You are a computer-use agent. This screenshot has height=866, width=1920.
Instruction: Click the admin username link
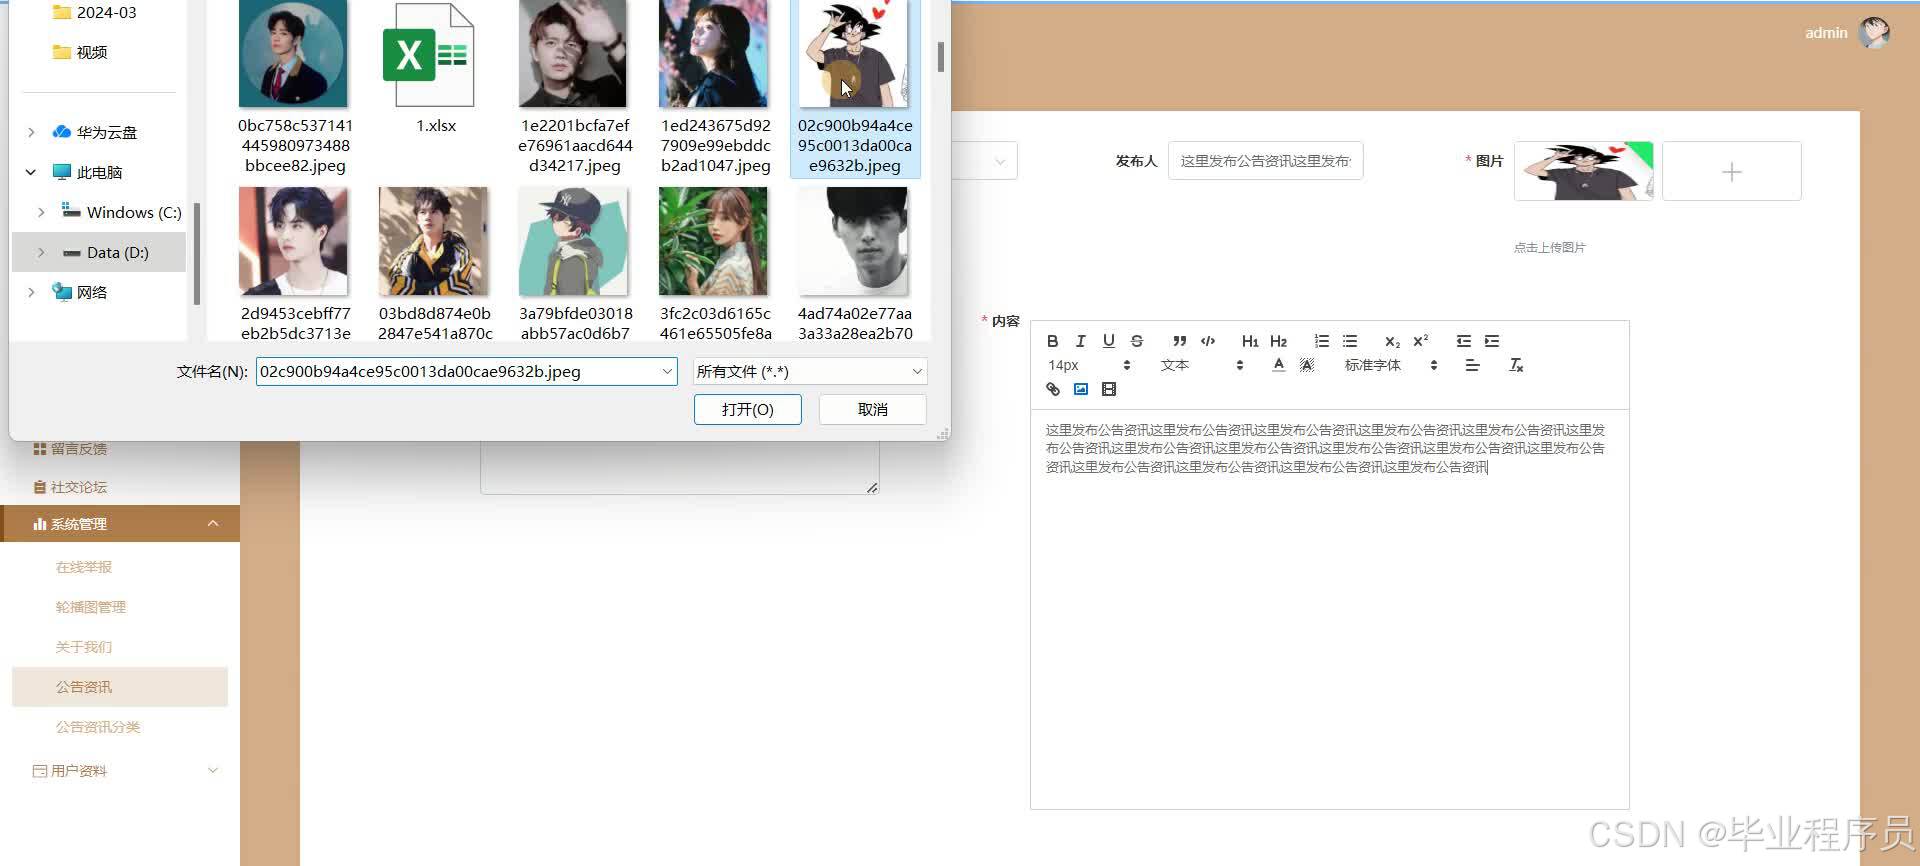tap(1826, 33)
